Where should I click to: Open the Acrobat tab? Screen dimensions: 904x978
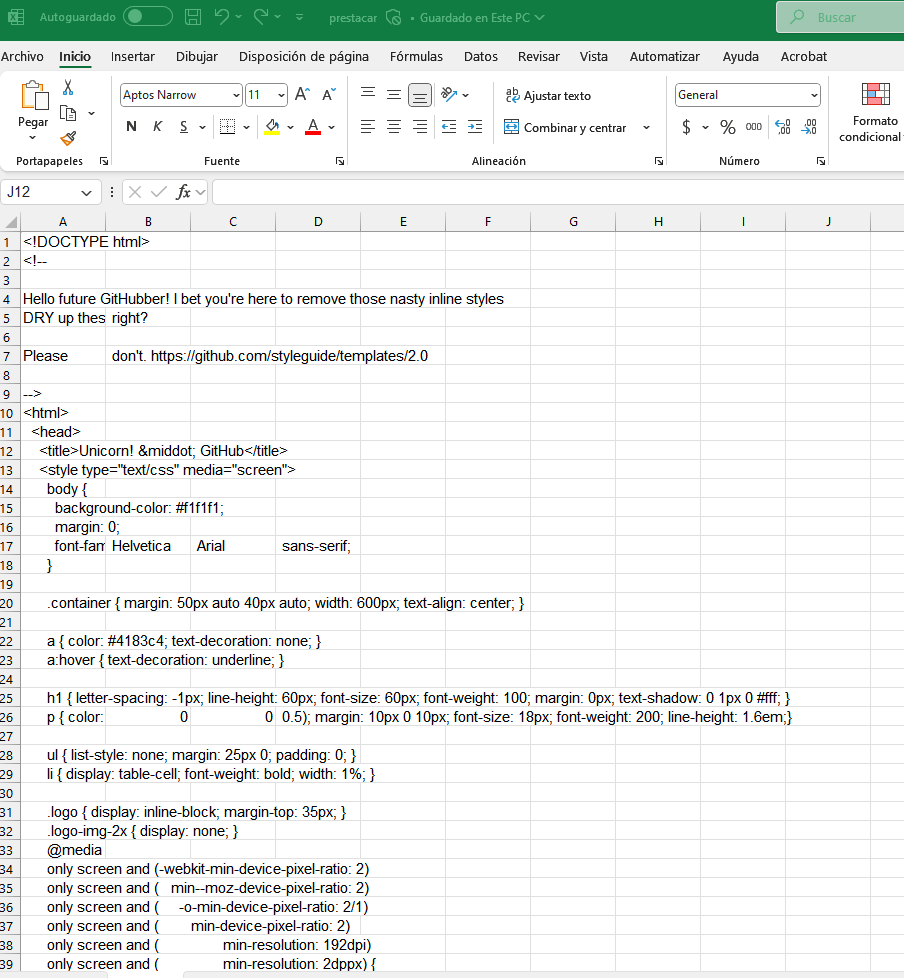click(804, 57)
